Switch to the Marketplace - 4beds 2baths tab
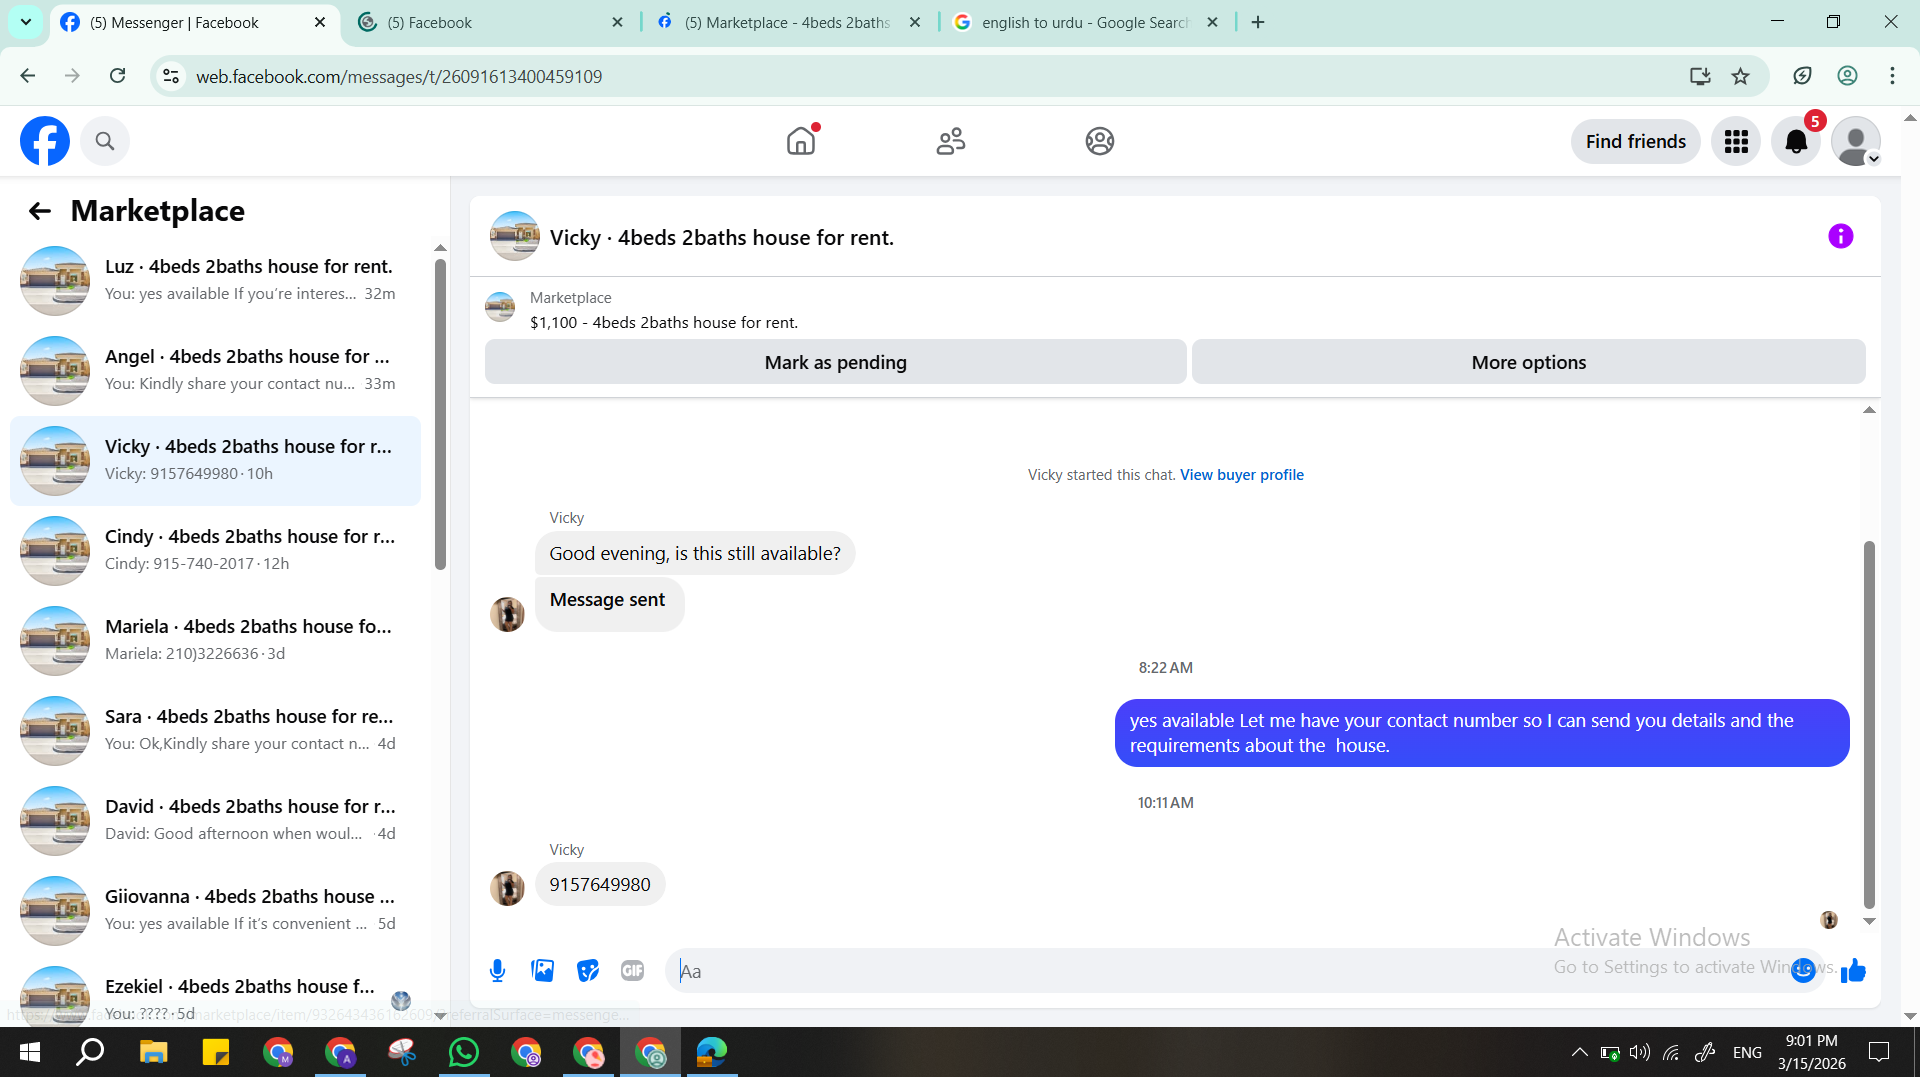 click(x=788, y=22)
